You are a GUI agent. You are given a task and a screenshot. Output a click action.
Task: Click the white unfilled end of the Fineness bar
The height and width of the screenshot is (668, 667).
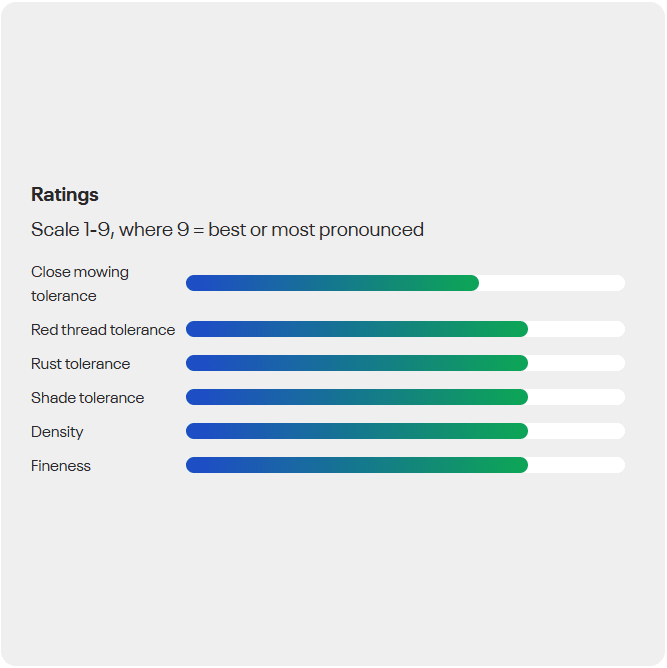pyautogui.click(x=576, y=465)
